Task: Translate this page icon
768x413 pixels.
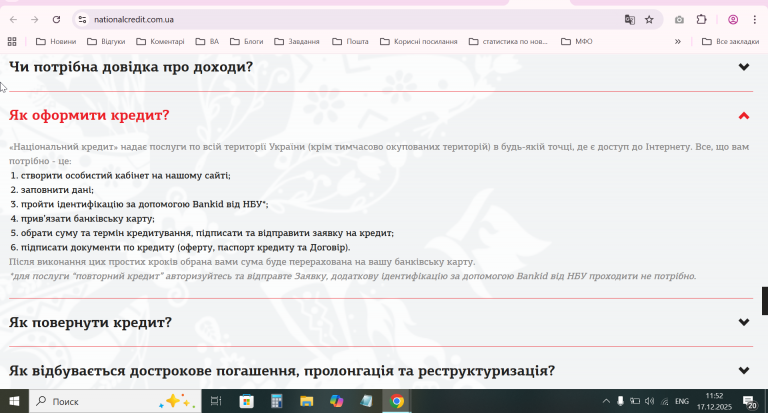Action: (629, 20)
